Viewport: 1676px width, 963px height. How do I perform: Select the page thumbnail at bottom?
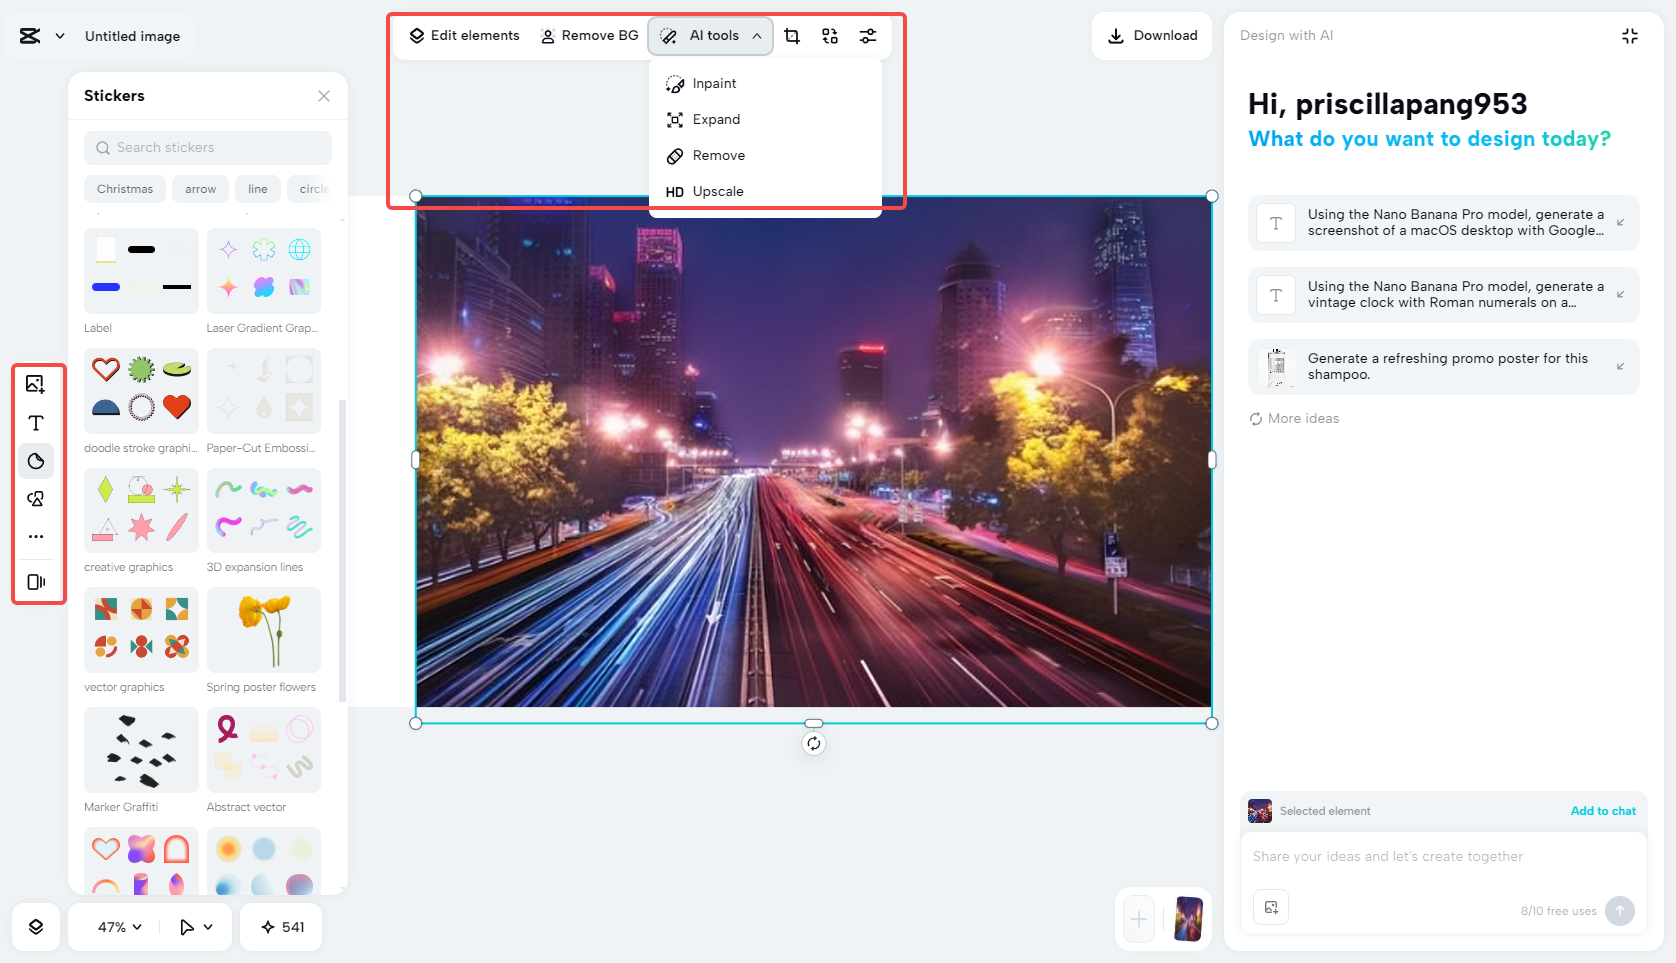pyautogui.click(x=1188, y=919)
